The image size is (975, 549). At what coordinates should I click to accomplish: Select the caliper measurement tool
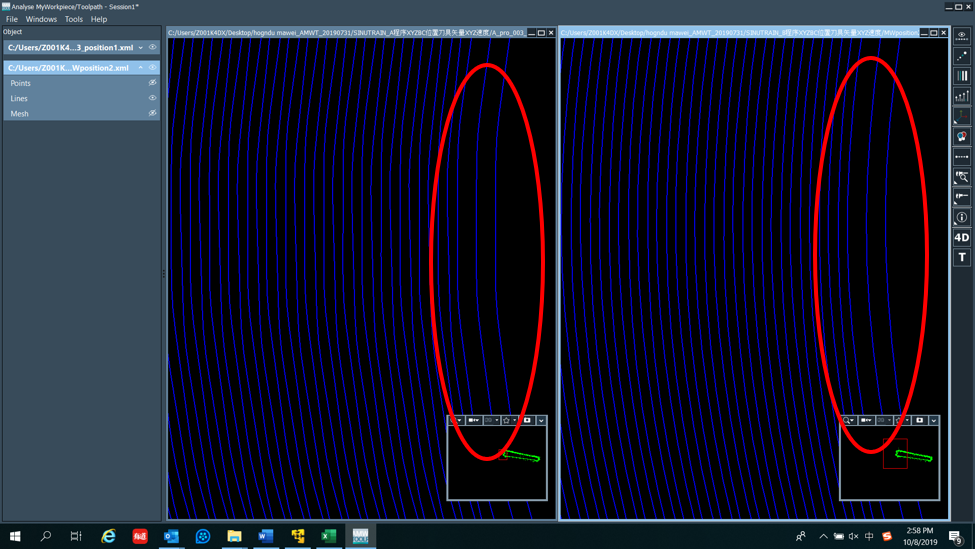[961, 196]
